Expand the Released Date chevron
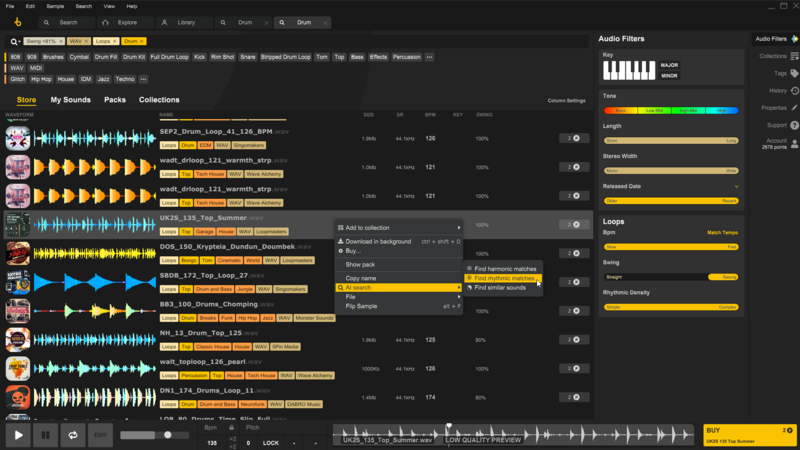 coord(736,186)
